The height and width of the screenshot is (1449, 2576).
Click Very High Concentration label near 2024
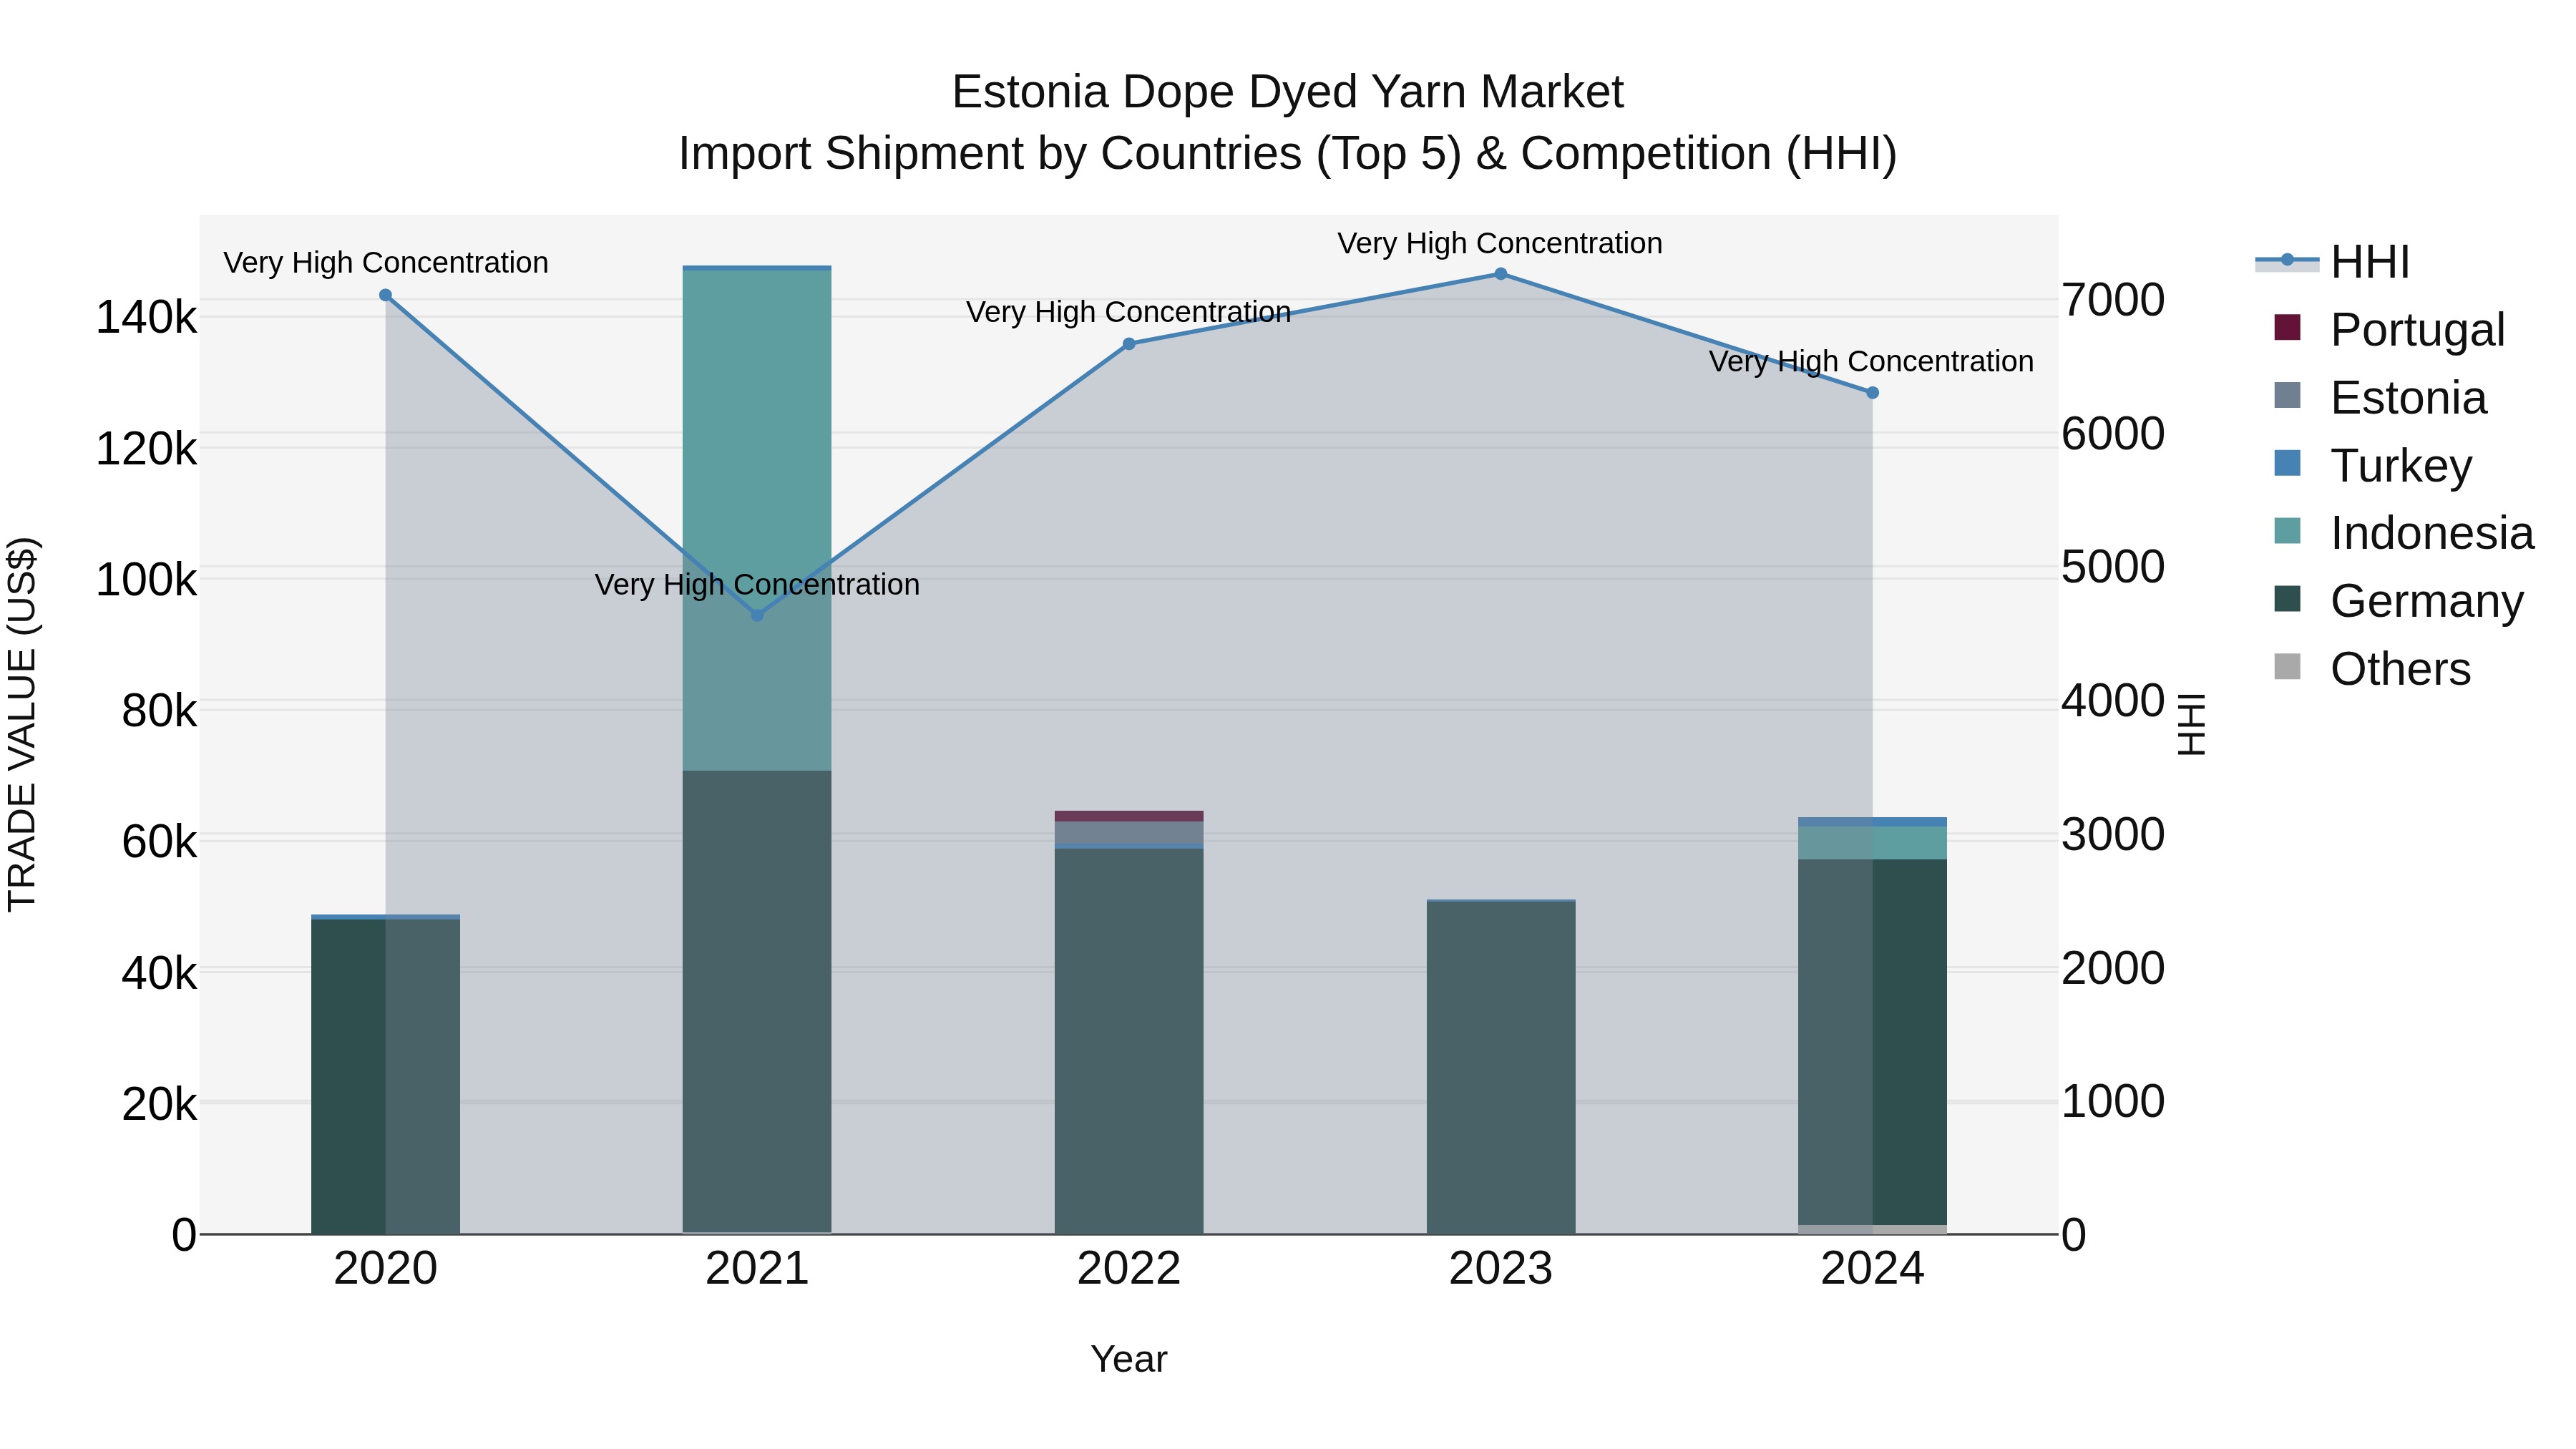point(1871,361)
